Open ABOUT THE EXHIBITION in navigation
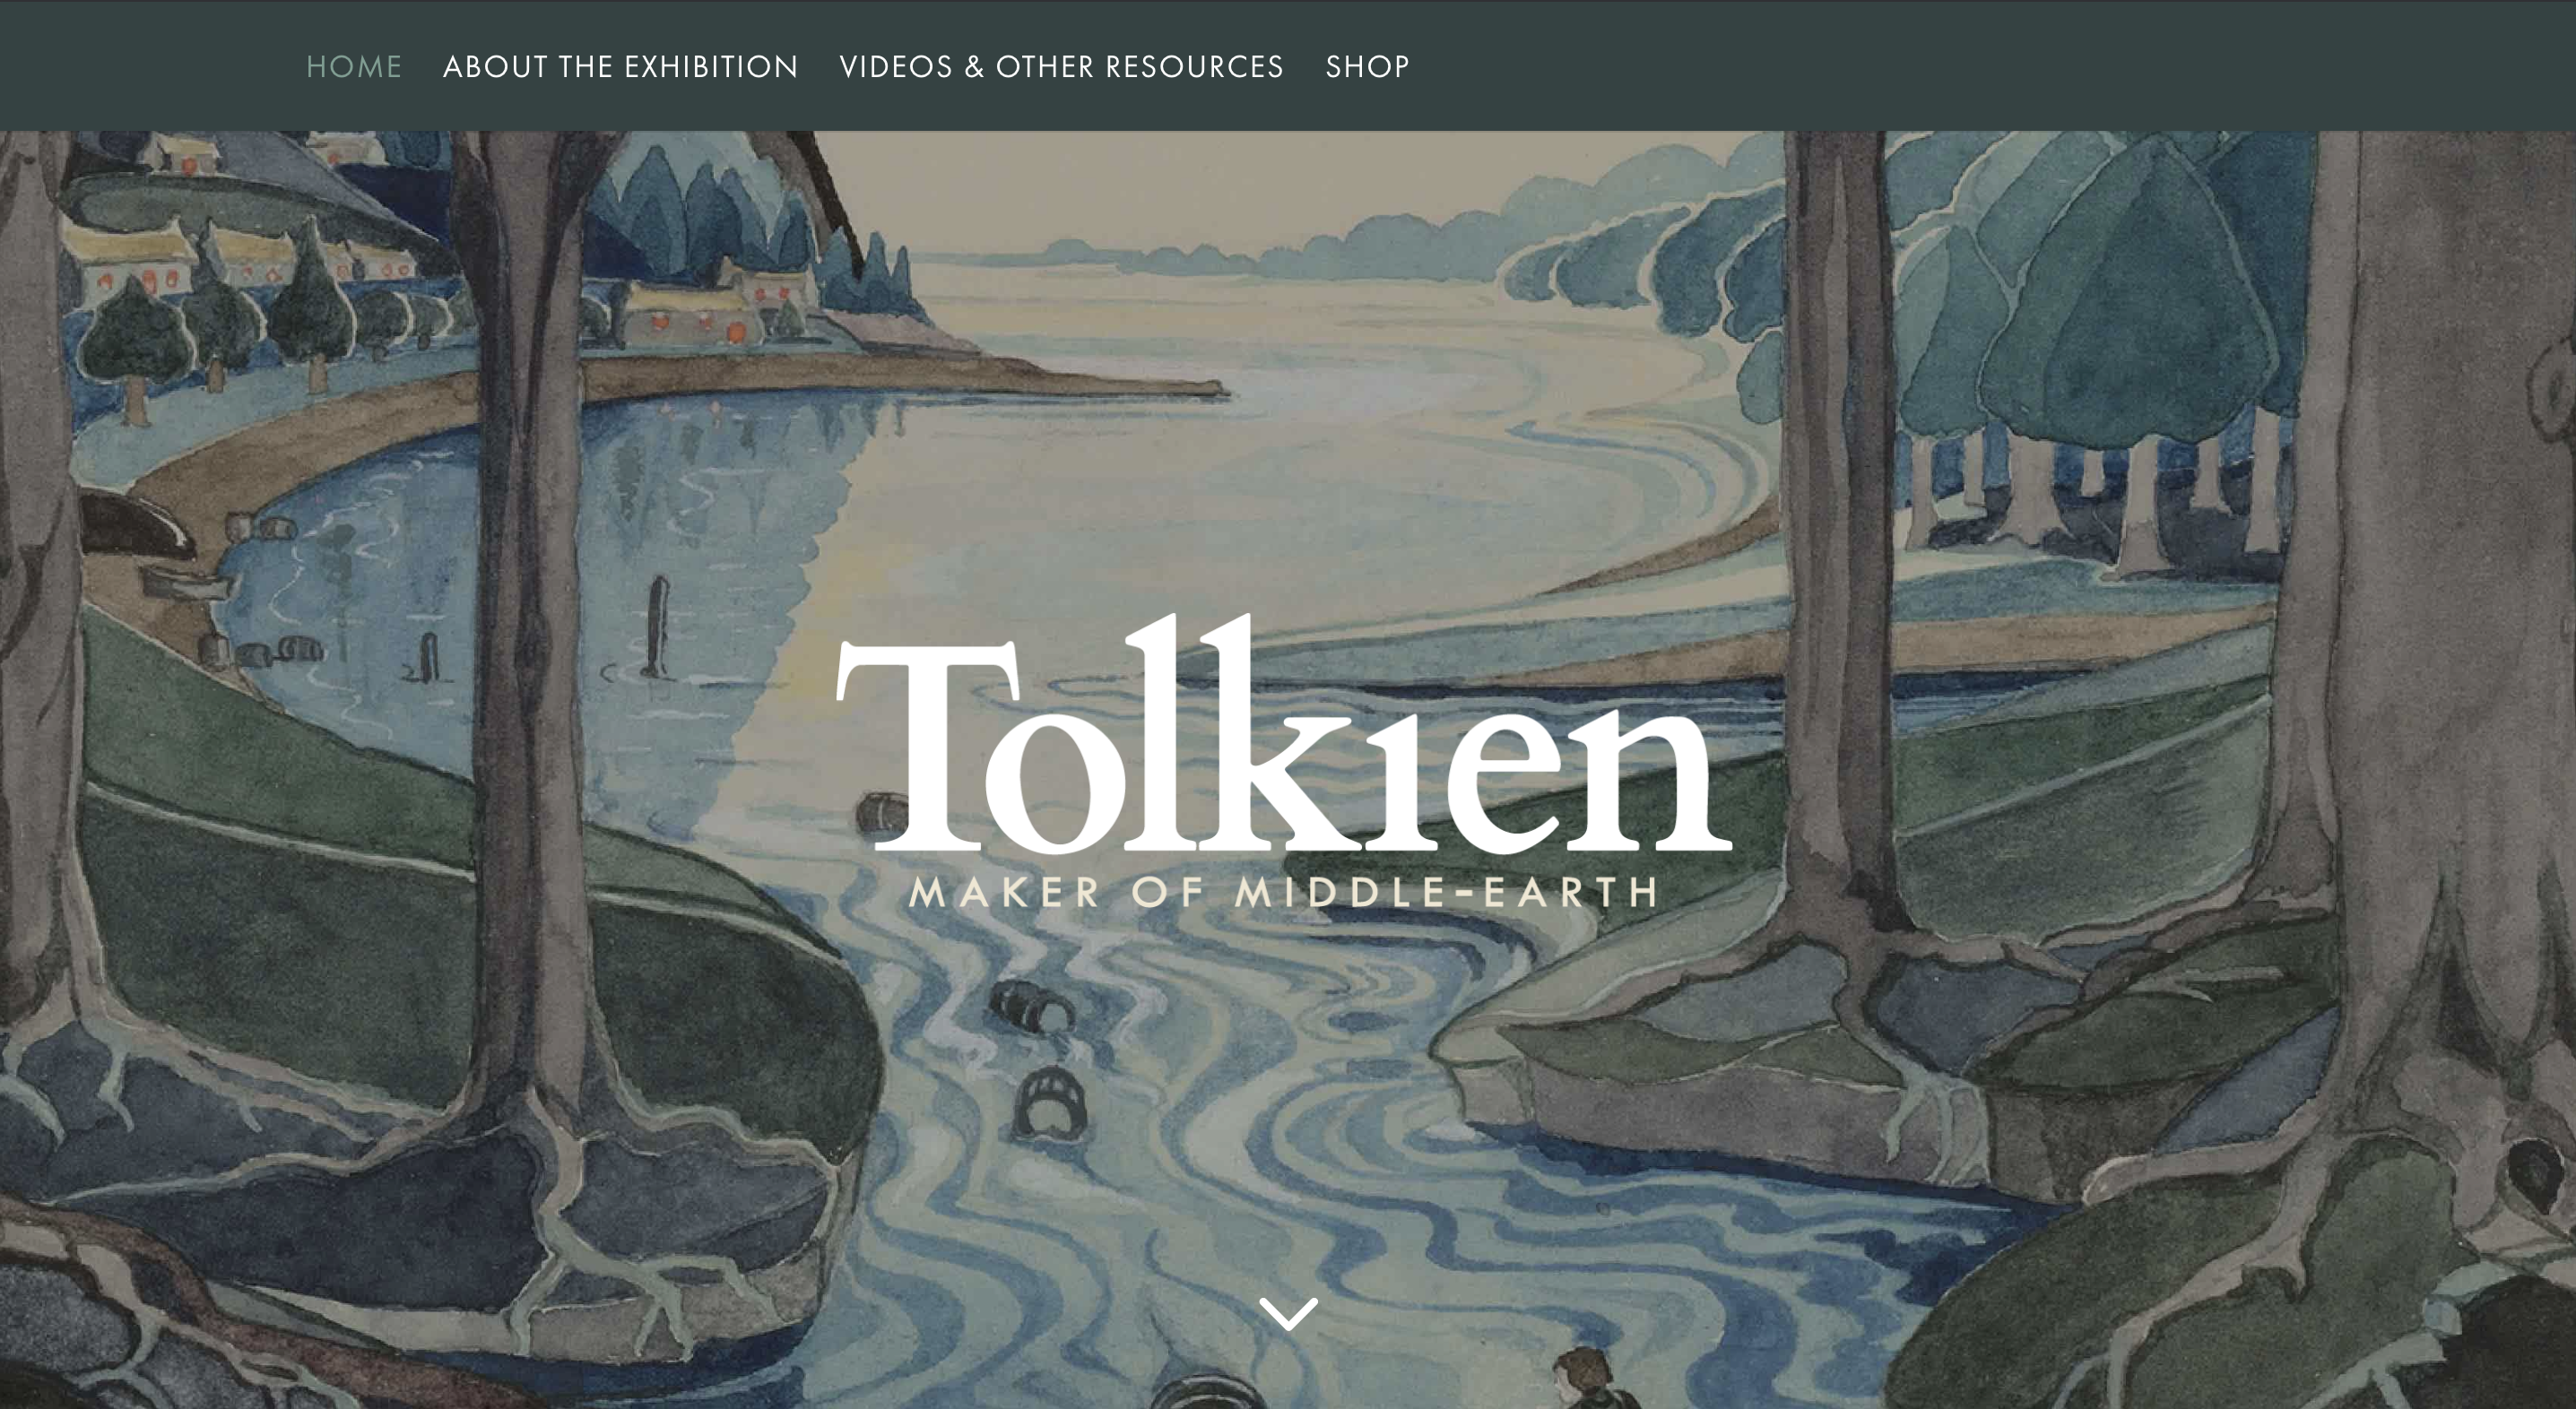Image resolution: width=2576 pixels, height=1409 pixels. coord(621,67)
